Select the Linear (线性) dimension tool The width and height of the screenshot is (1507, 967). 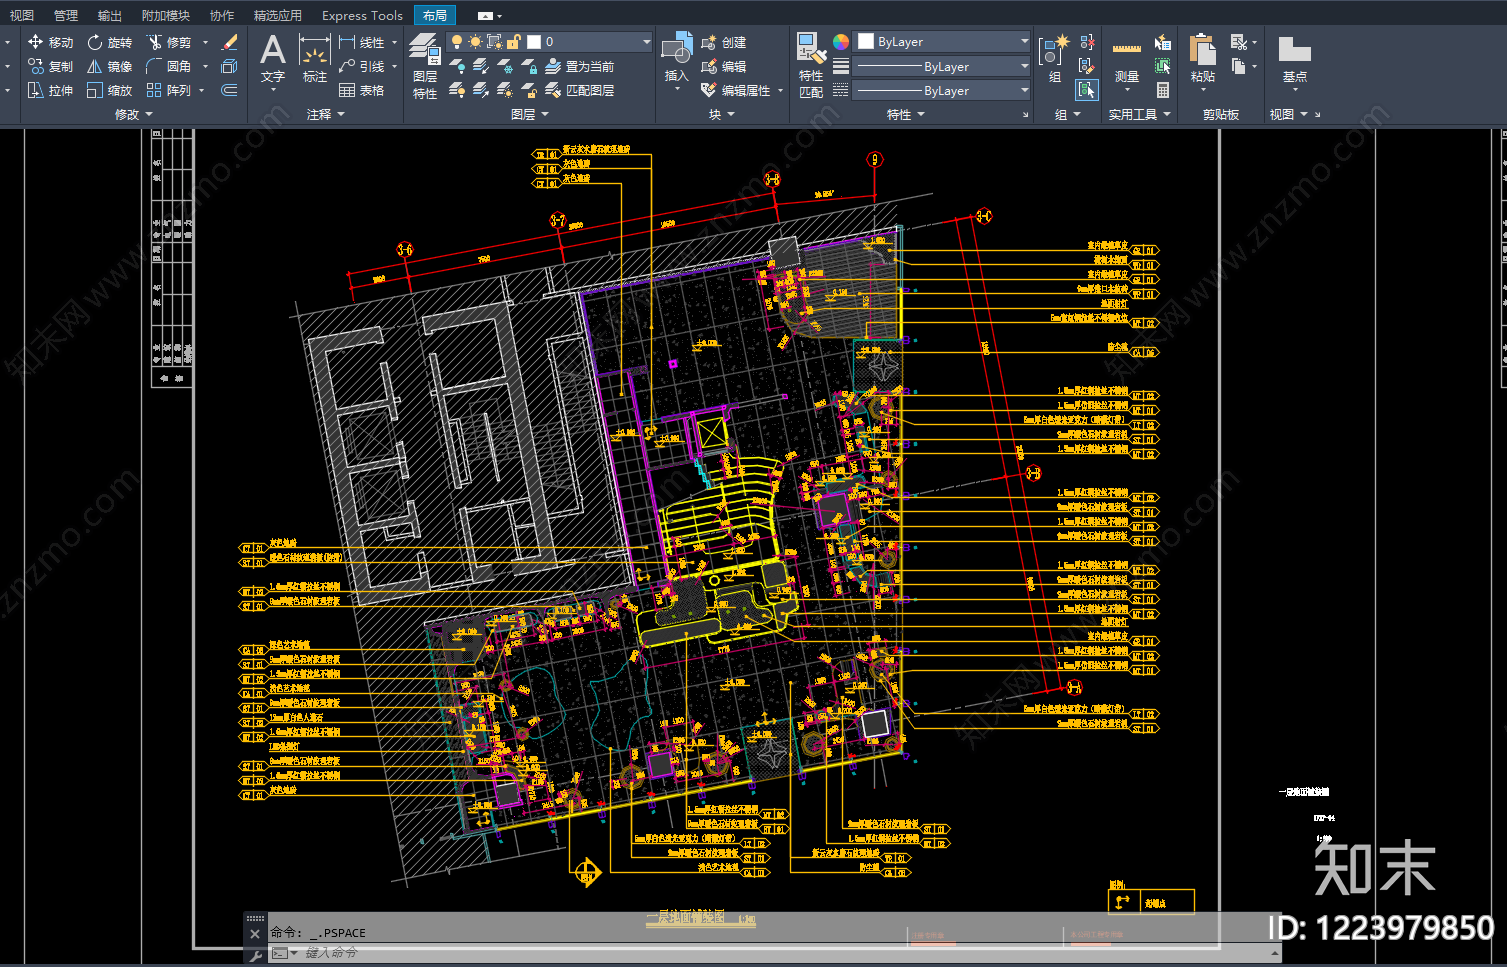coord(361,42)
